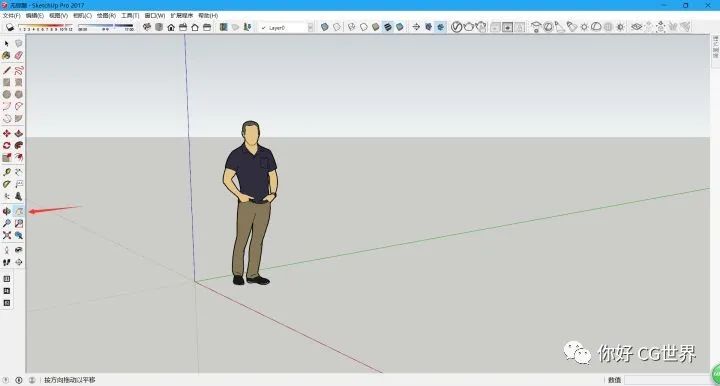720x386 pixels.
Task: Open the 视图(V) menu
Action: (x=59, y=16)
